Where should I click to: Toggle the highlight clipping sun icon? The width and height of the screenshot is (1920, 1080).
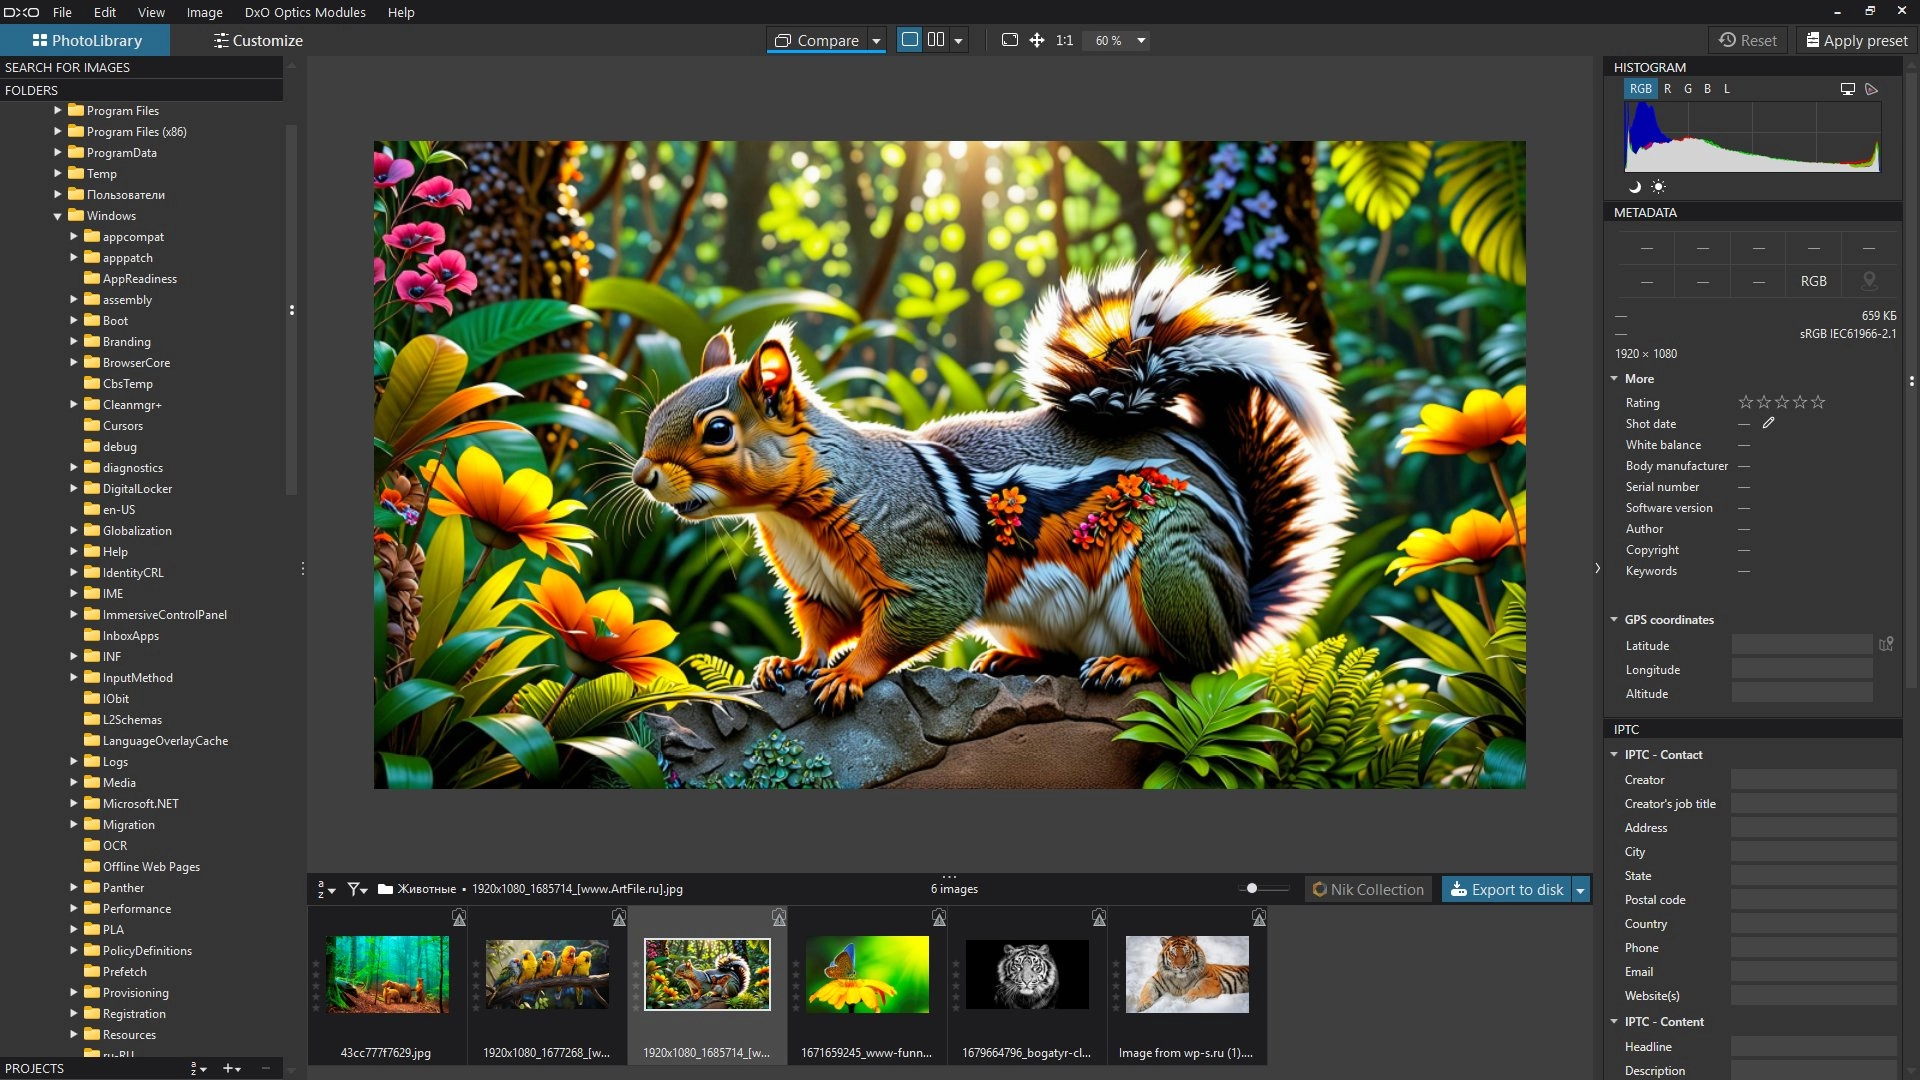click(1658, 187)
